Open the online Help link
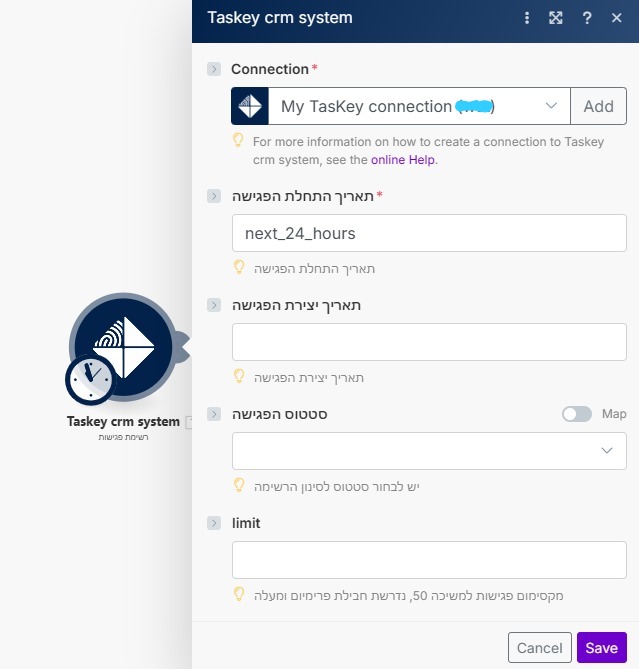Screen dimensions: 639x669 pos(403,159)
